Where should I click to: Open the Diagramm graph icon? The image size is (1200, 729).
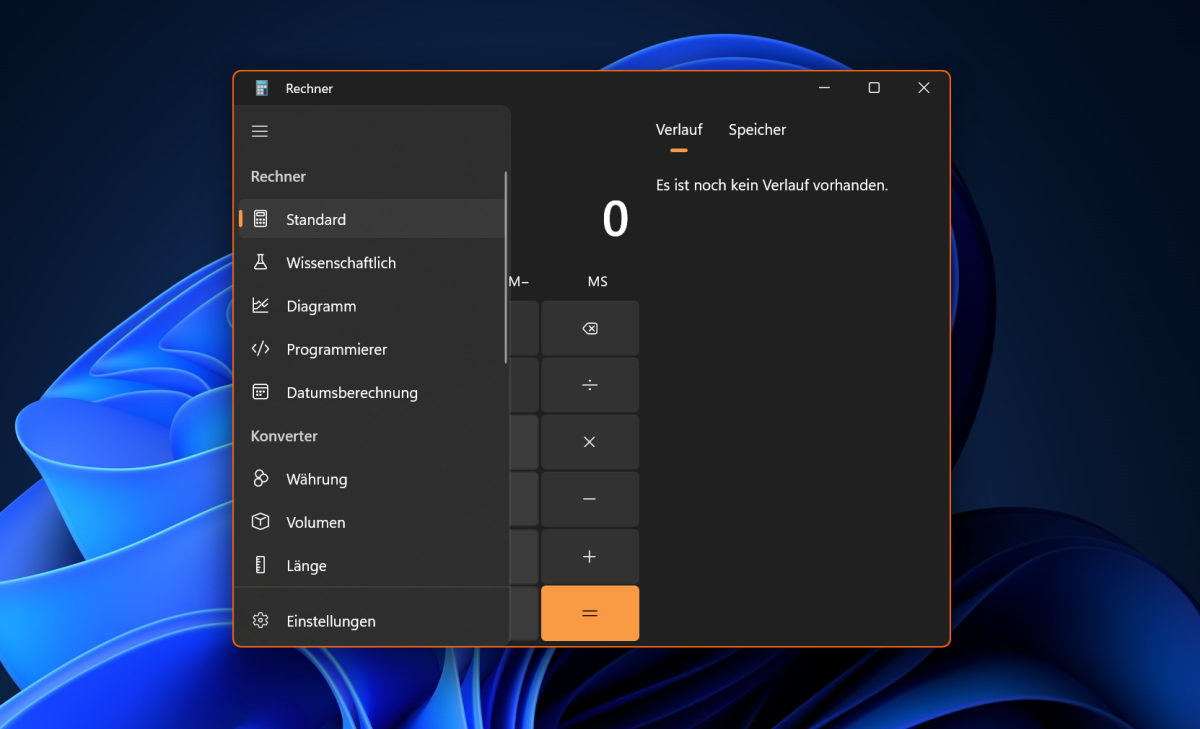(260, 306)
